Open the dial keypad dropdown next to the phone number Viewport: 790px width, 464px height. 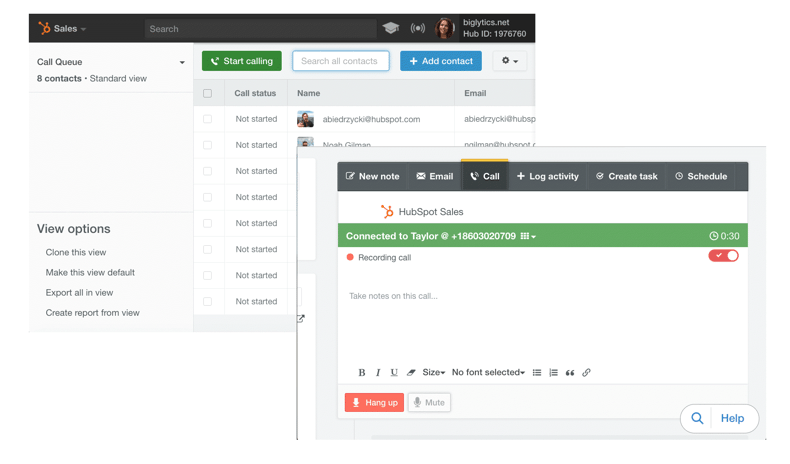click(528, 236)
